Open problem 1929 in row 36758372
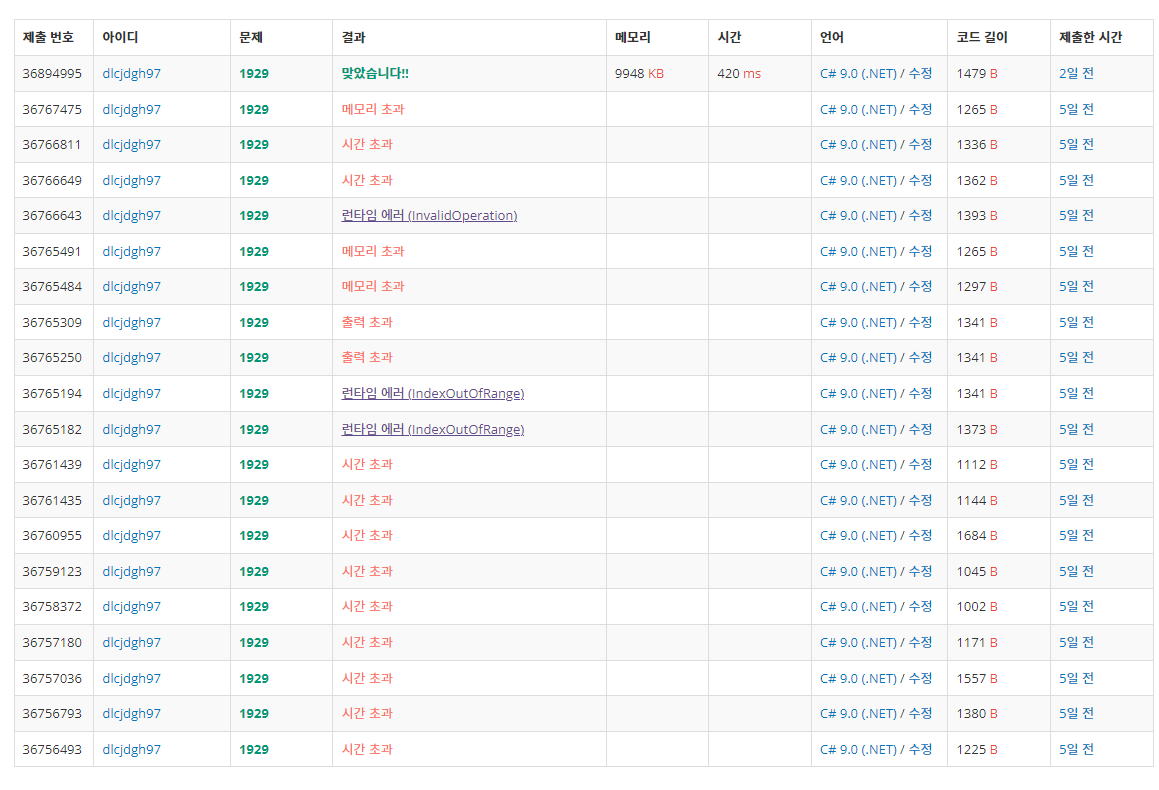1159x790 pixels. point(254,606)
